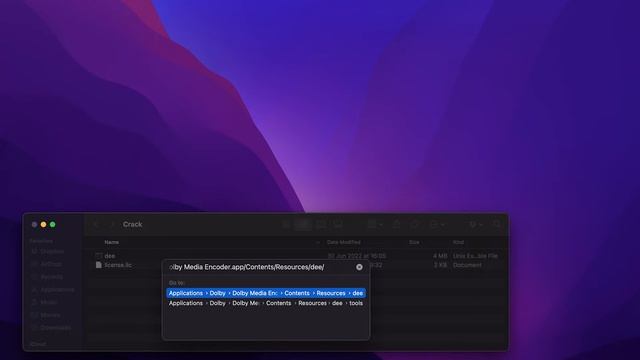The width and height of the screenshot is (640, 360).
Task: Select the suggestion ending in tools
Action: [x=266, y=303]
